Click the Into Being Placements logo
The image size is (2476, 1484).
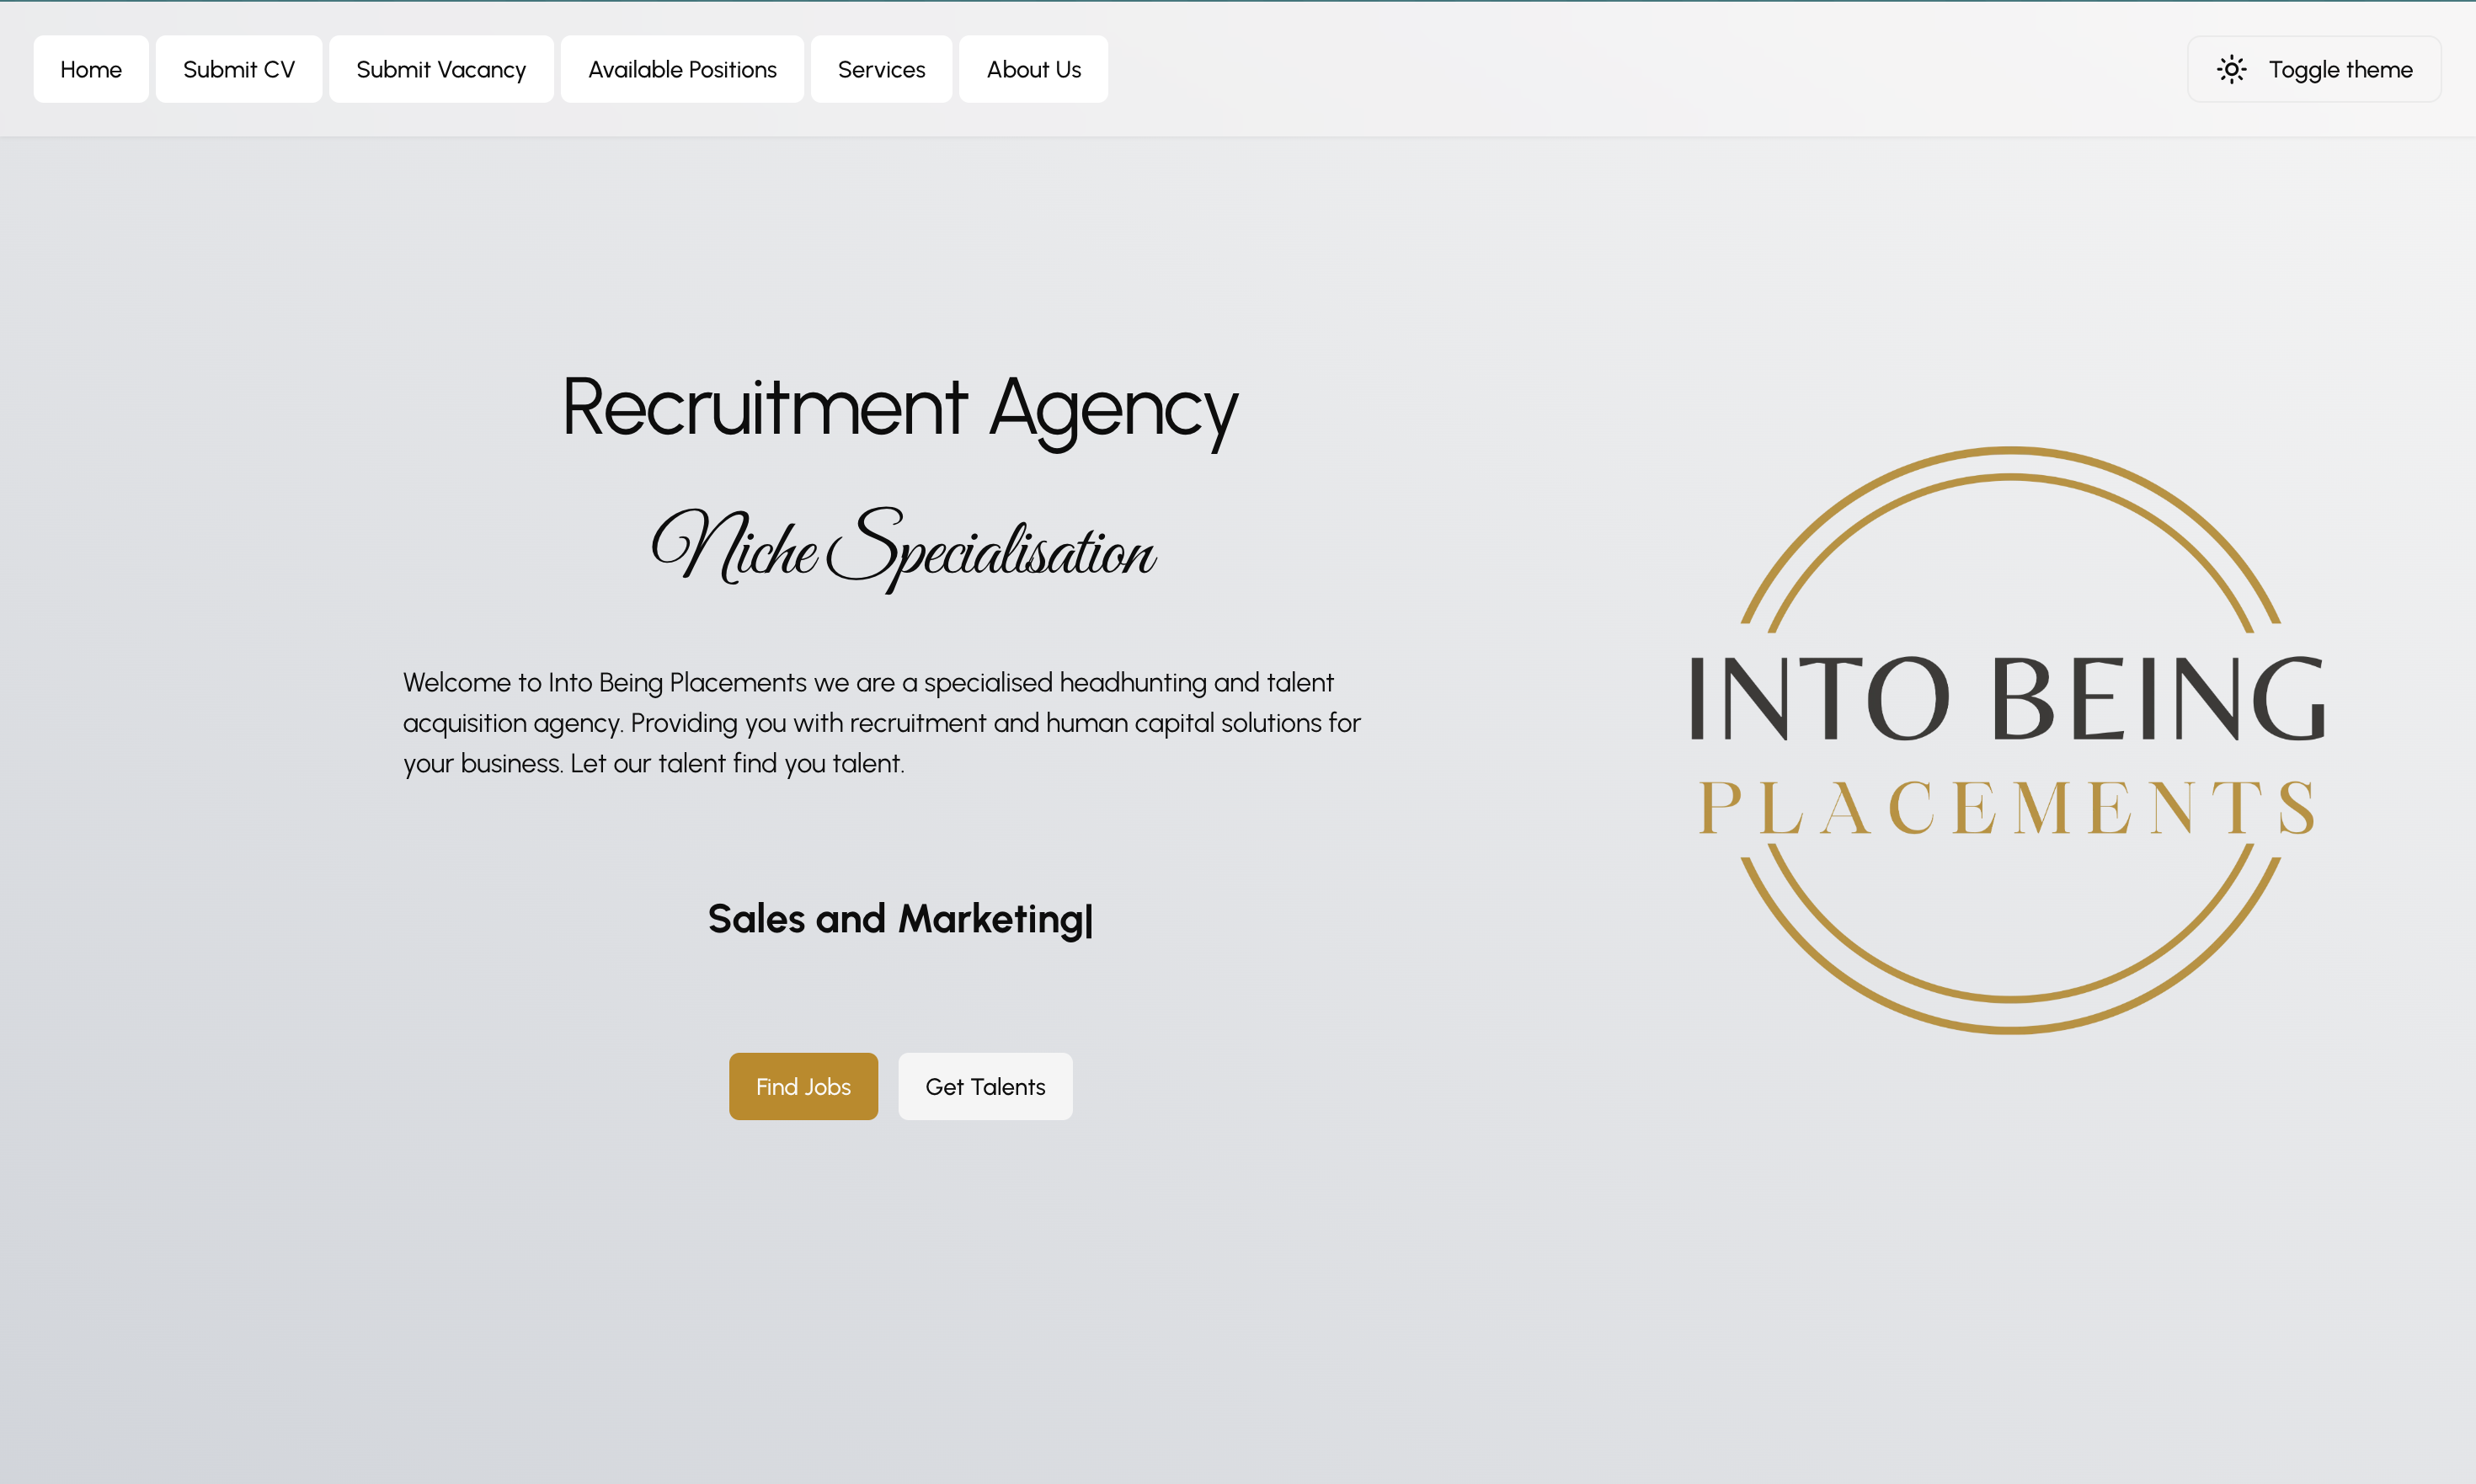(x=2010, y=740)
